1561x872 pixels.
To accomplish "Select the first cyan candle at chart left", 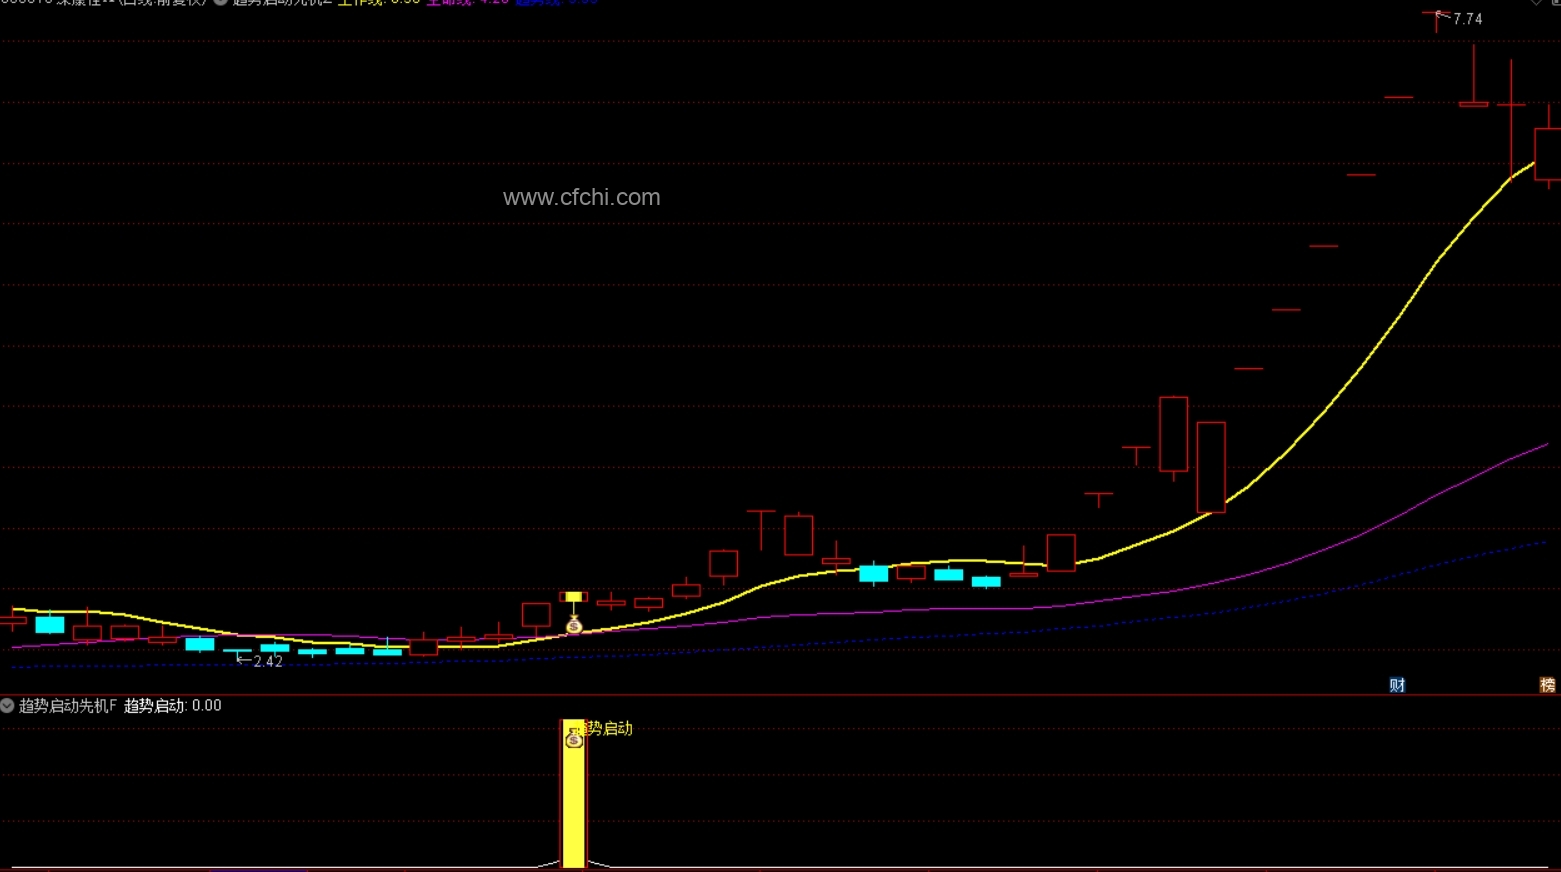I will (50, 624).
